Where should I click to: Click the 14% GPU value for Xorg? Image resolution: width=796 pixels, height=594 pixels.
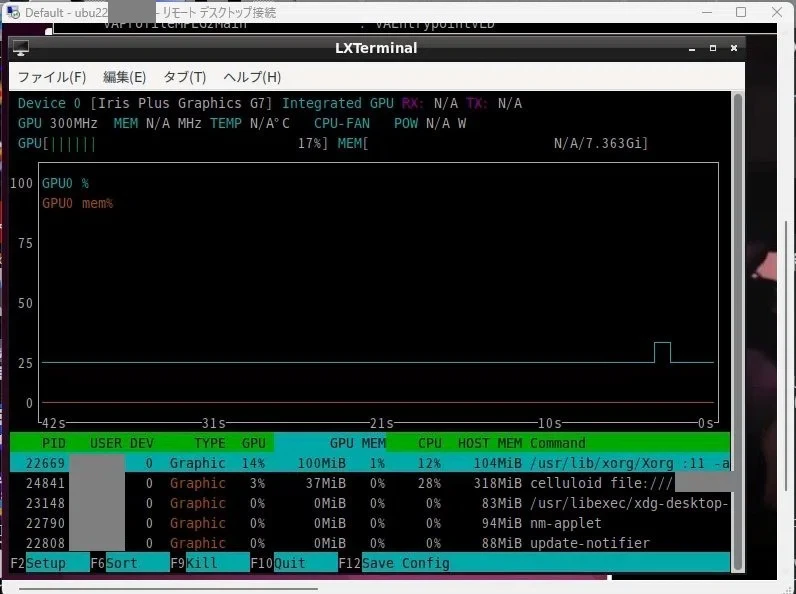click(x=253, y=464)
